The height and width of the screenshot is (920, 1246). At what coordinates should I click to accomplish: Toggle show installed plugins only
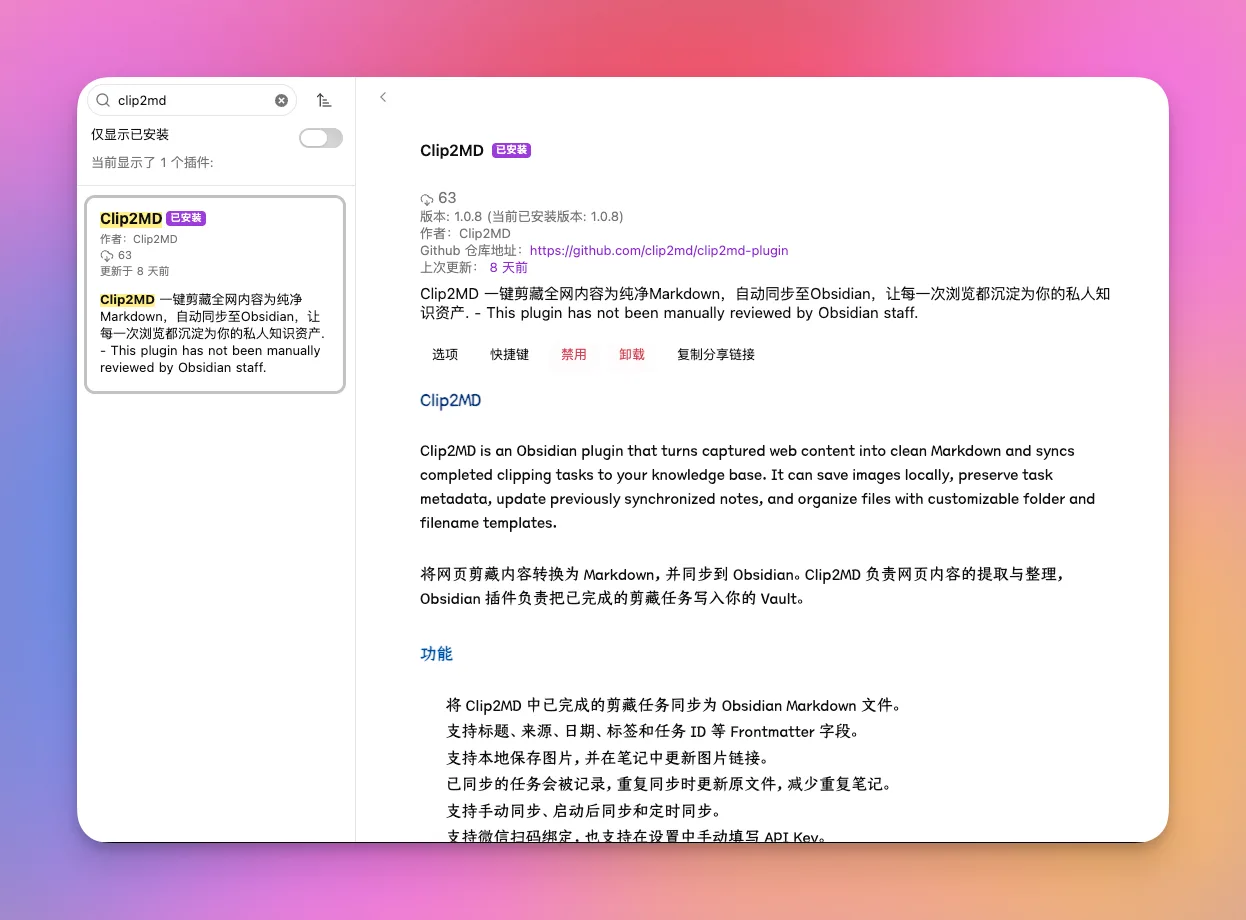pos(321,138)
